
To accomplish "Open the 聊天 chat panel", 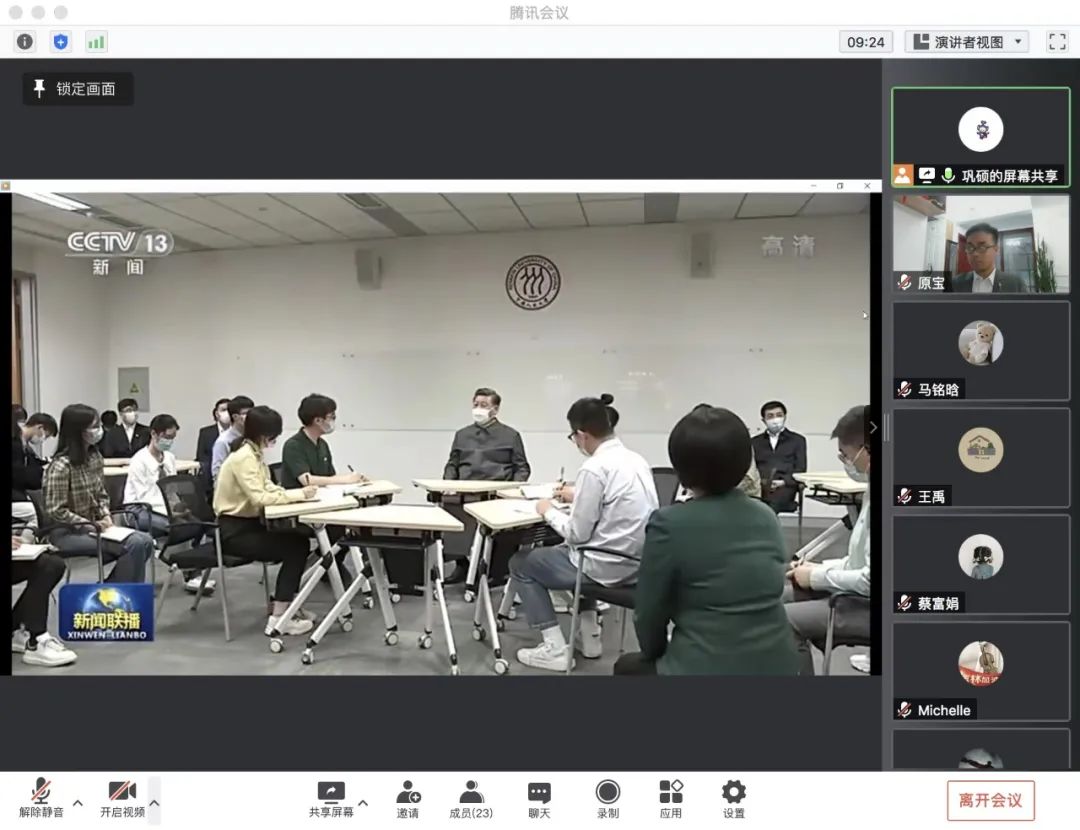I will 539,799.
